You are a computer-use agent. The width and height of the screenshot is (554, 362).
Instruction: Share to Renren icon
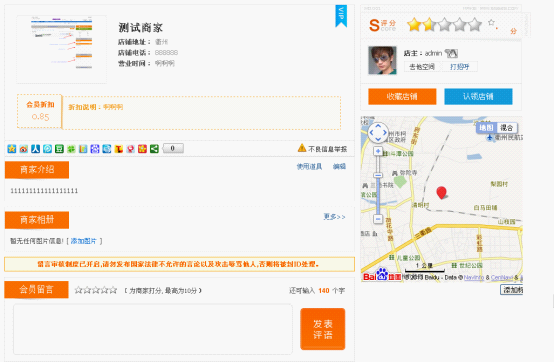(35, 149)
